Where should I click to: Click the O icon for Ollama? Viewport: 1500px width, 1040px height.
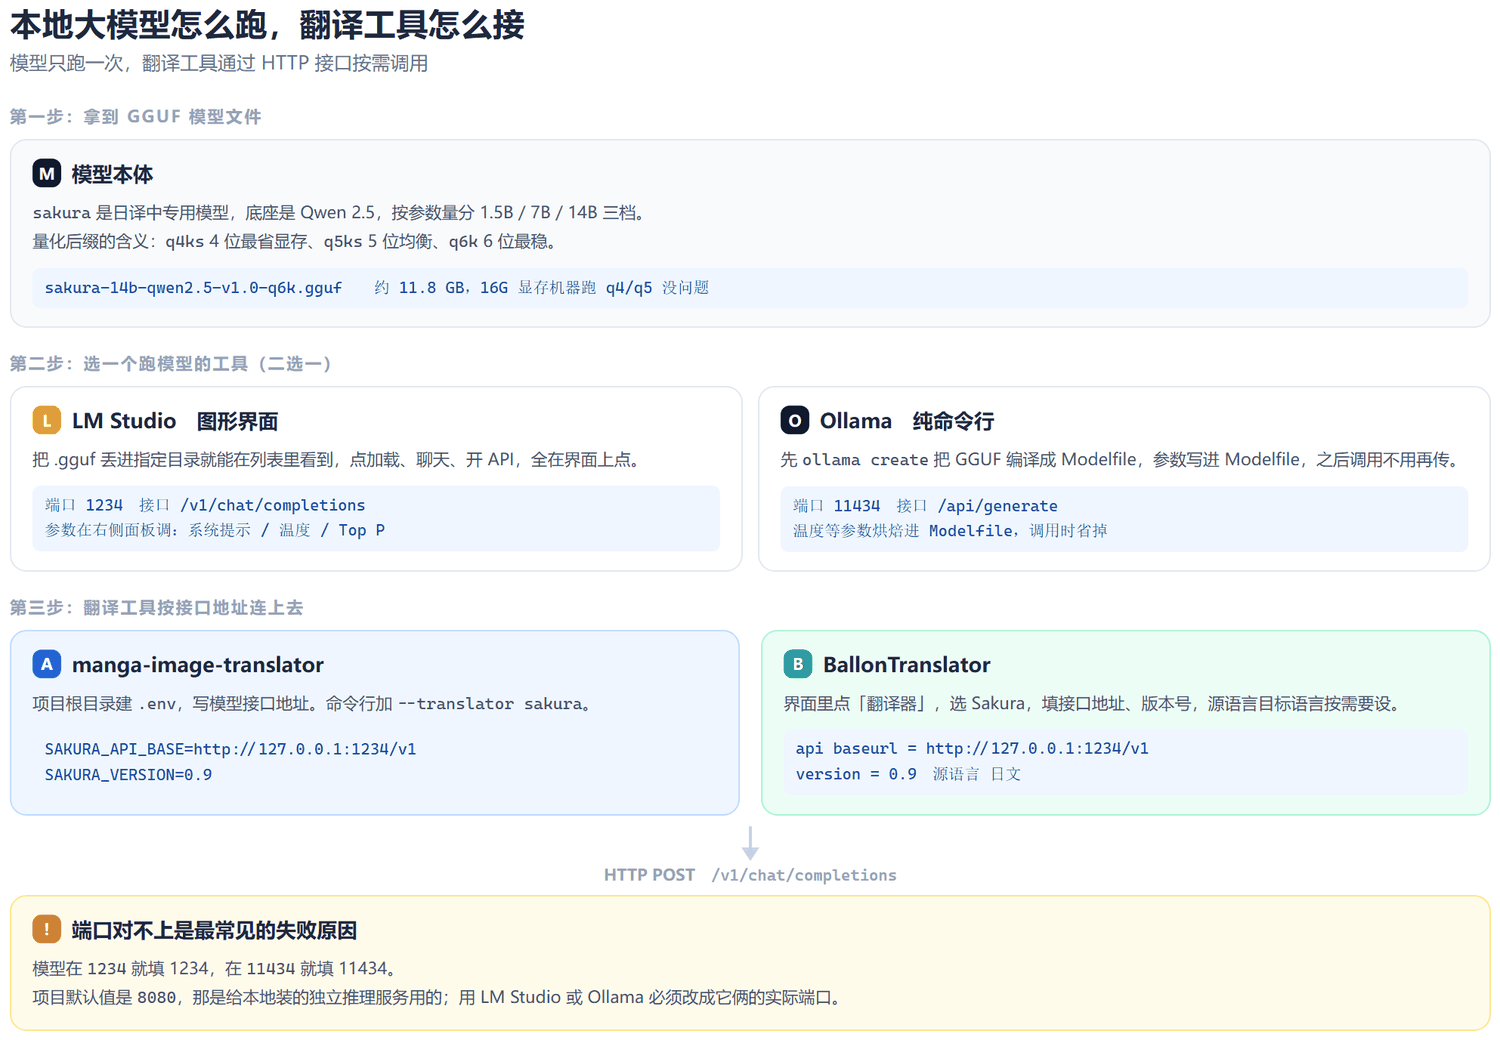pos(795,420)
